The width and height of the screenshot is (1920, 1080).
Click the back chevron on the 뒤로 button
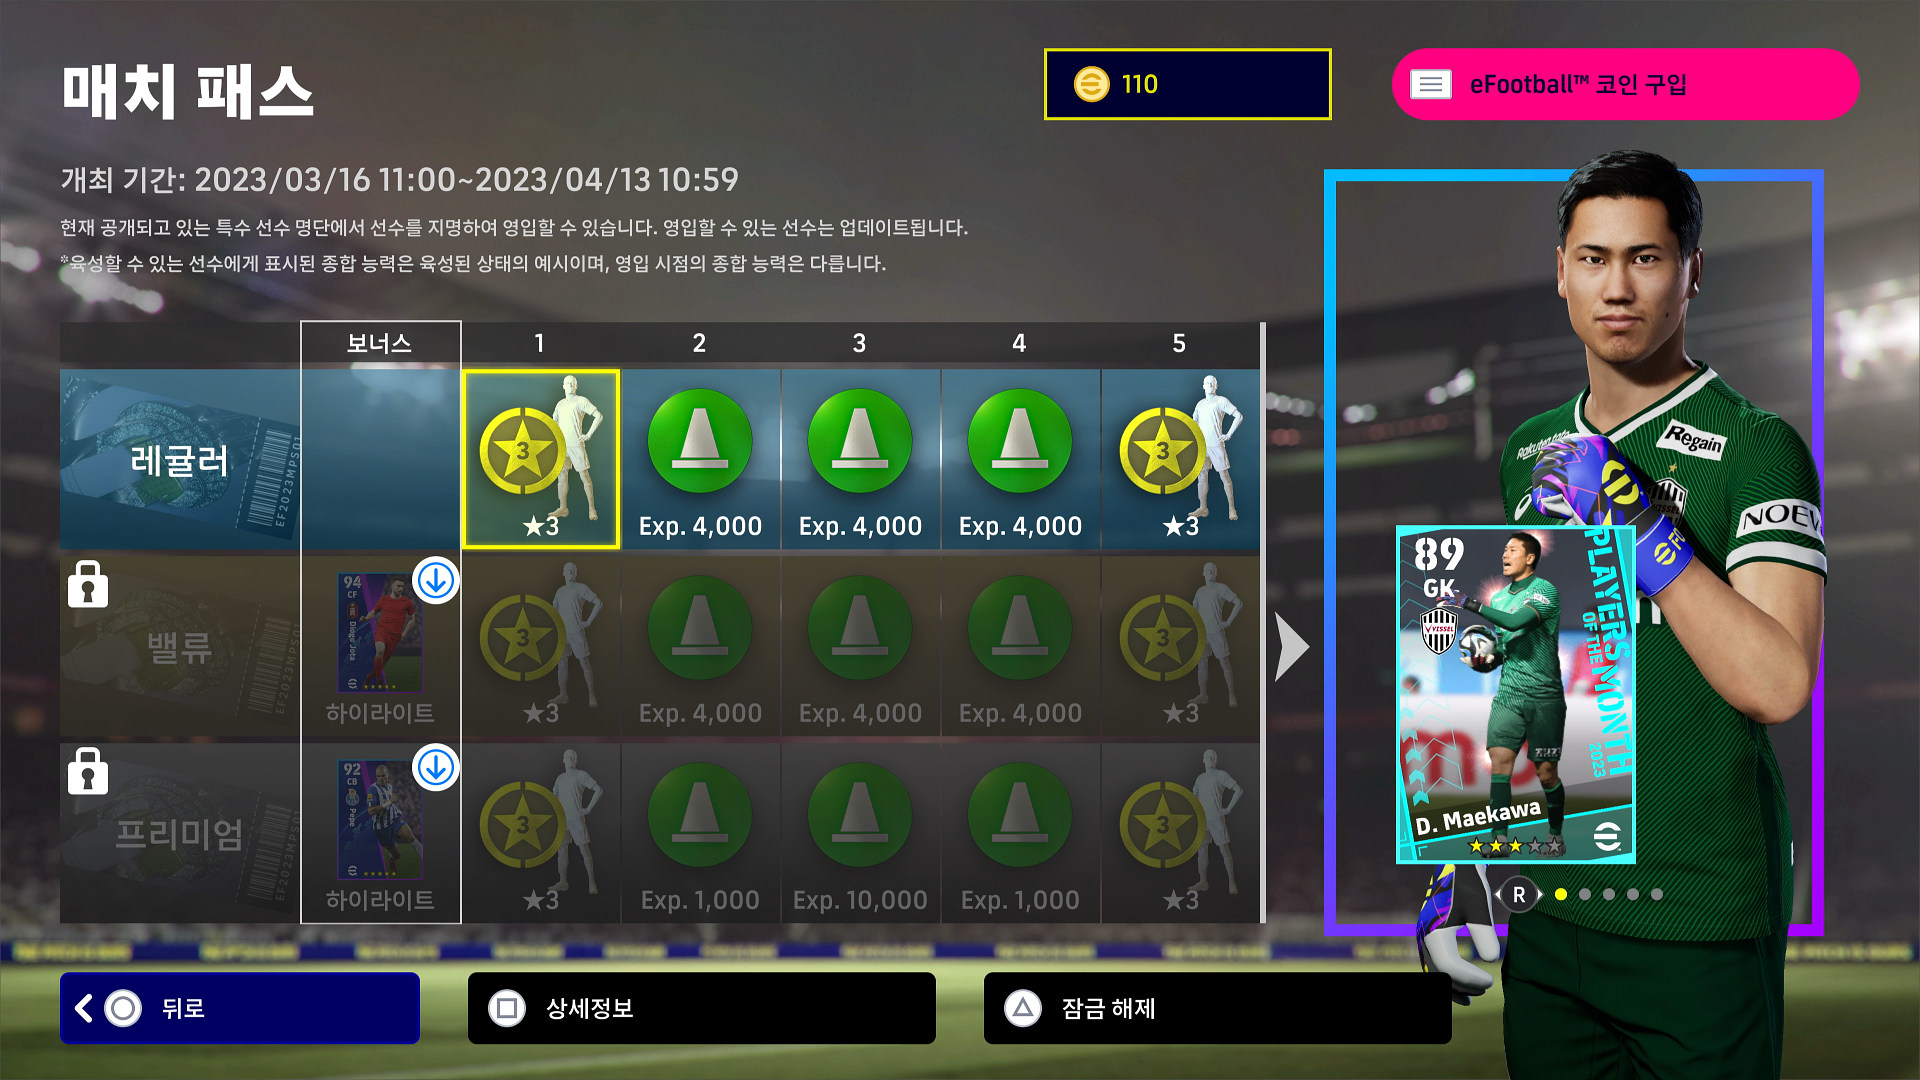(x=85, y=1008)
